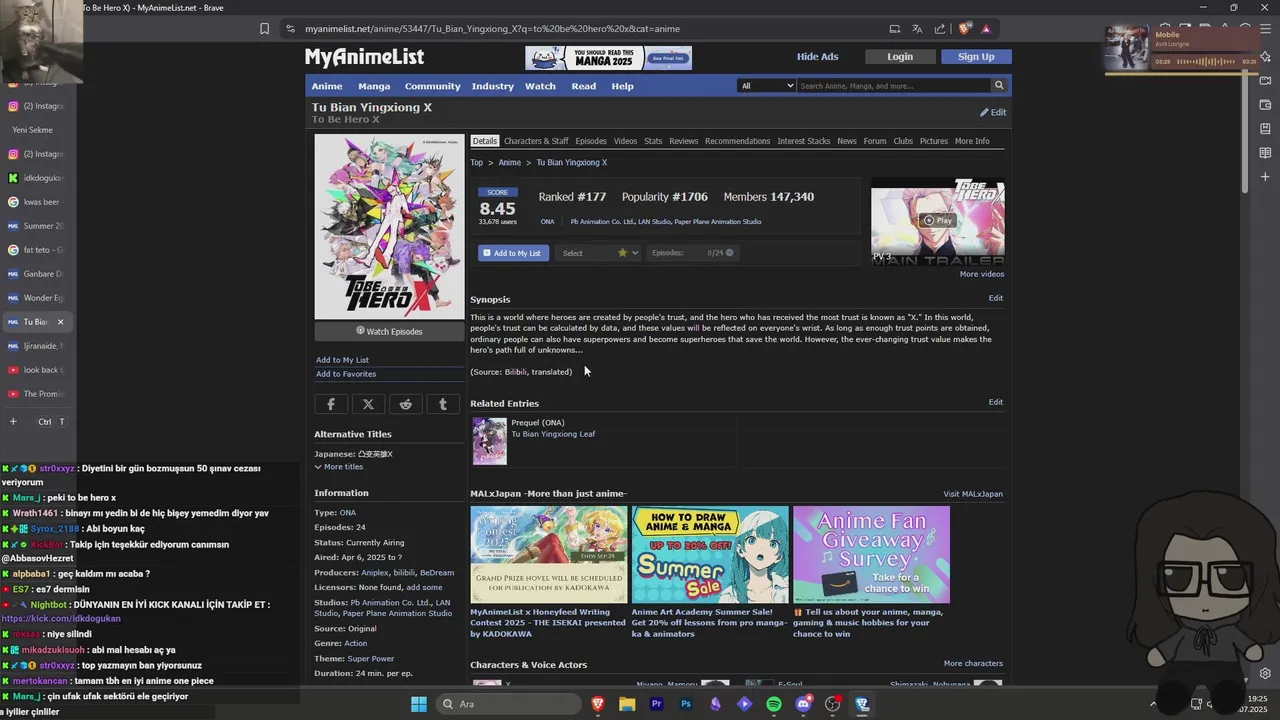Share the page on Reddit
The image size is (1280, 720).
tap(405, 404)
